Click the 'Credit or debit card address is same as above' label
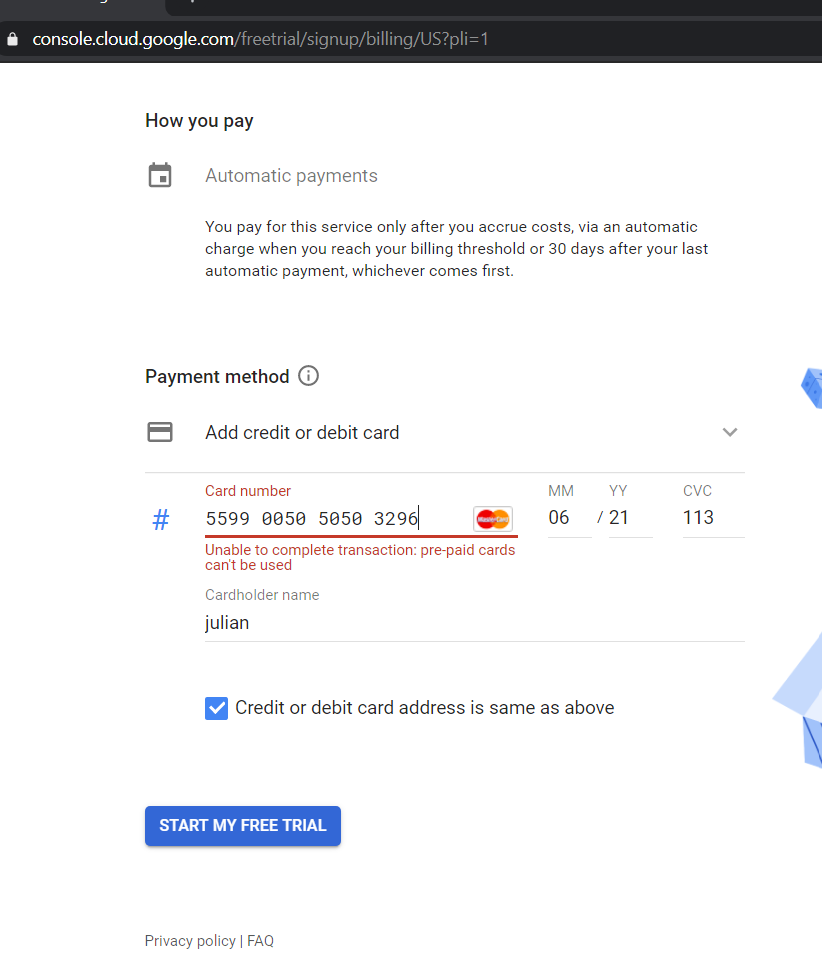Viewport: 822px width, 967px height. coord(424,708)
